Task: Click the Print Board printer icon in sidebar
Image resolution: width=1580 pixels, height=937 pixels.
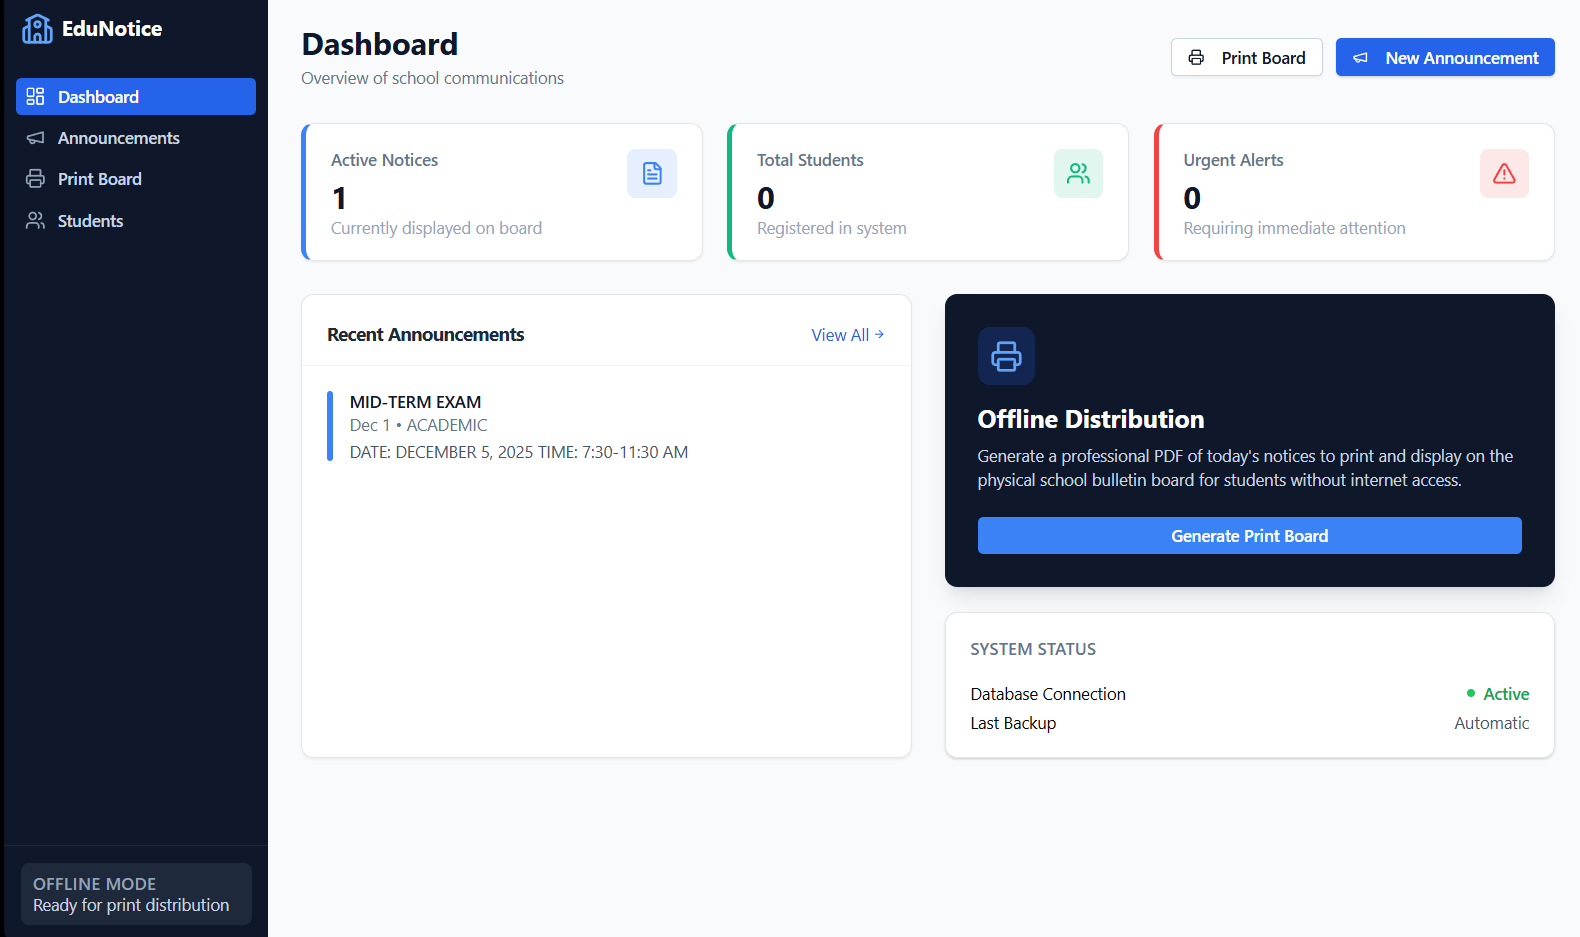Action: (x=36, y=179)
